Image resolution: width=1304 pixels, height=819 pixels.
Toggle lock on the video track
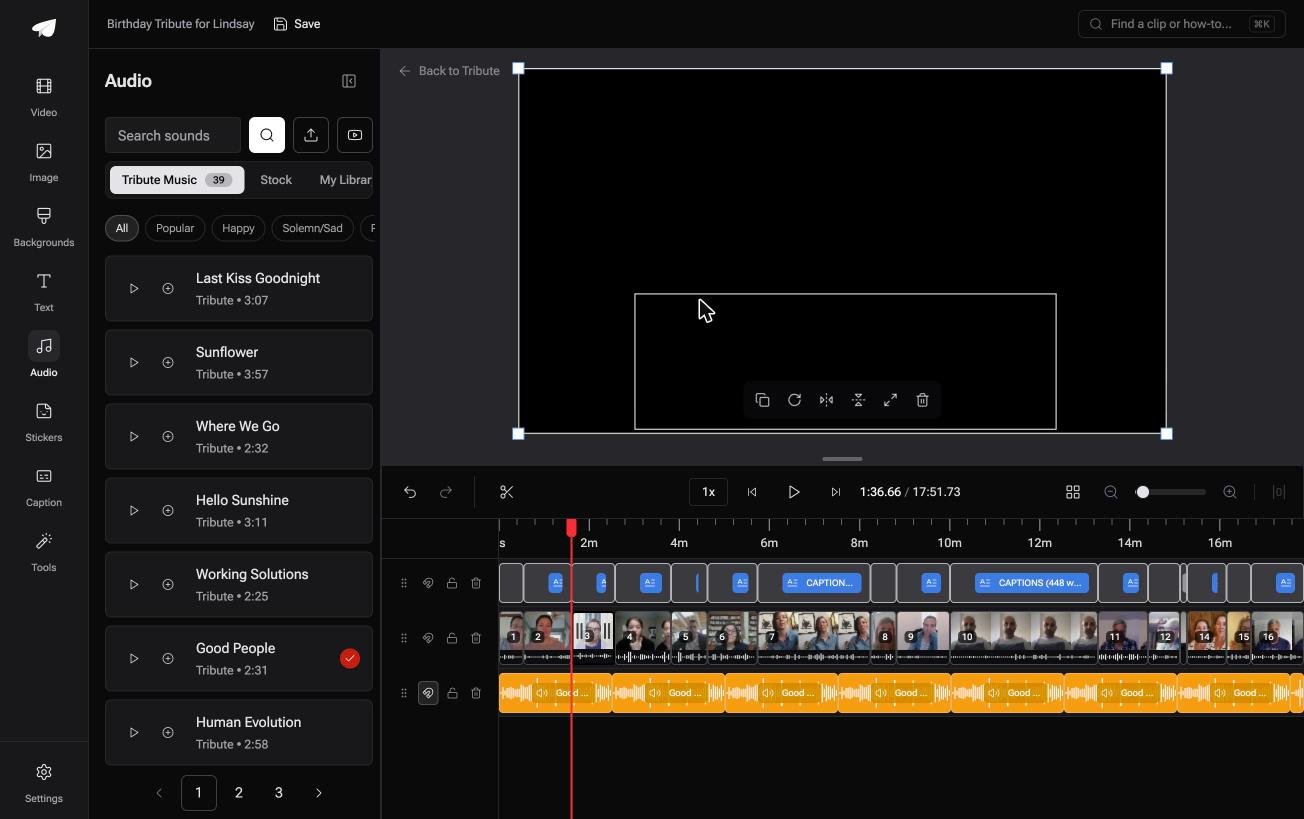pyautogui.click(x=452, y=638)
